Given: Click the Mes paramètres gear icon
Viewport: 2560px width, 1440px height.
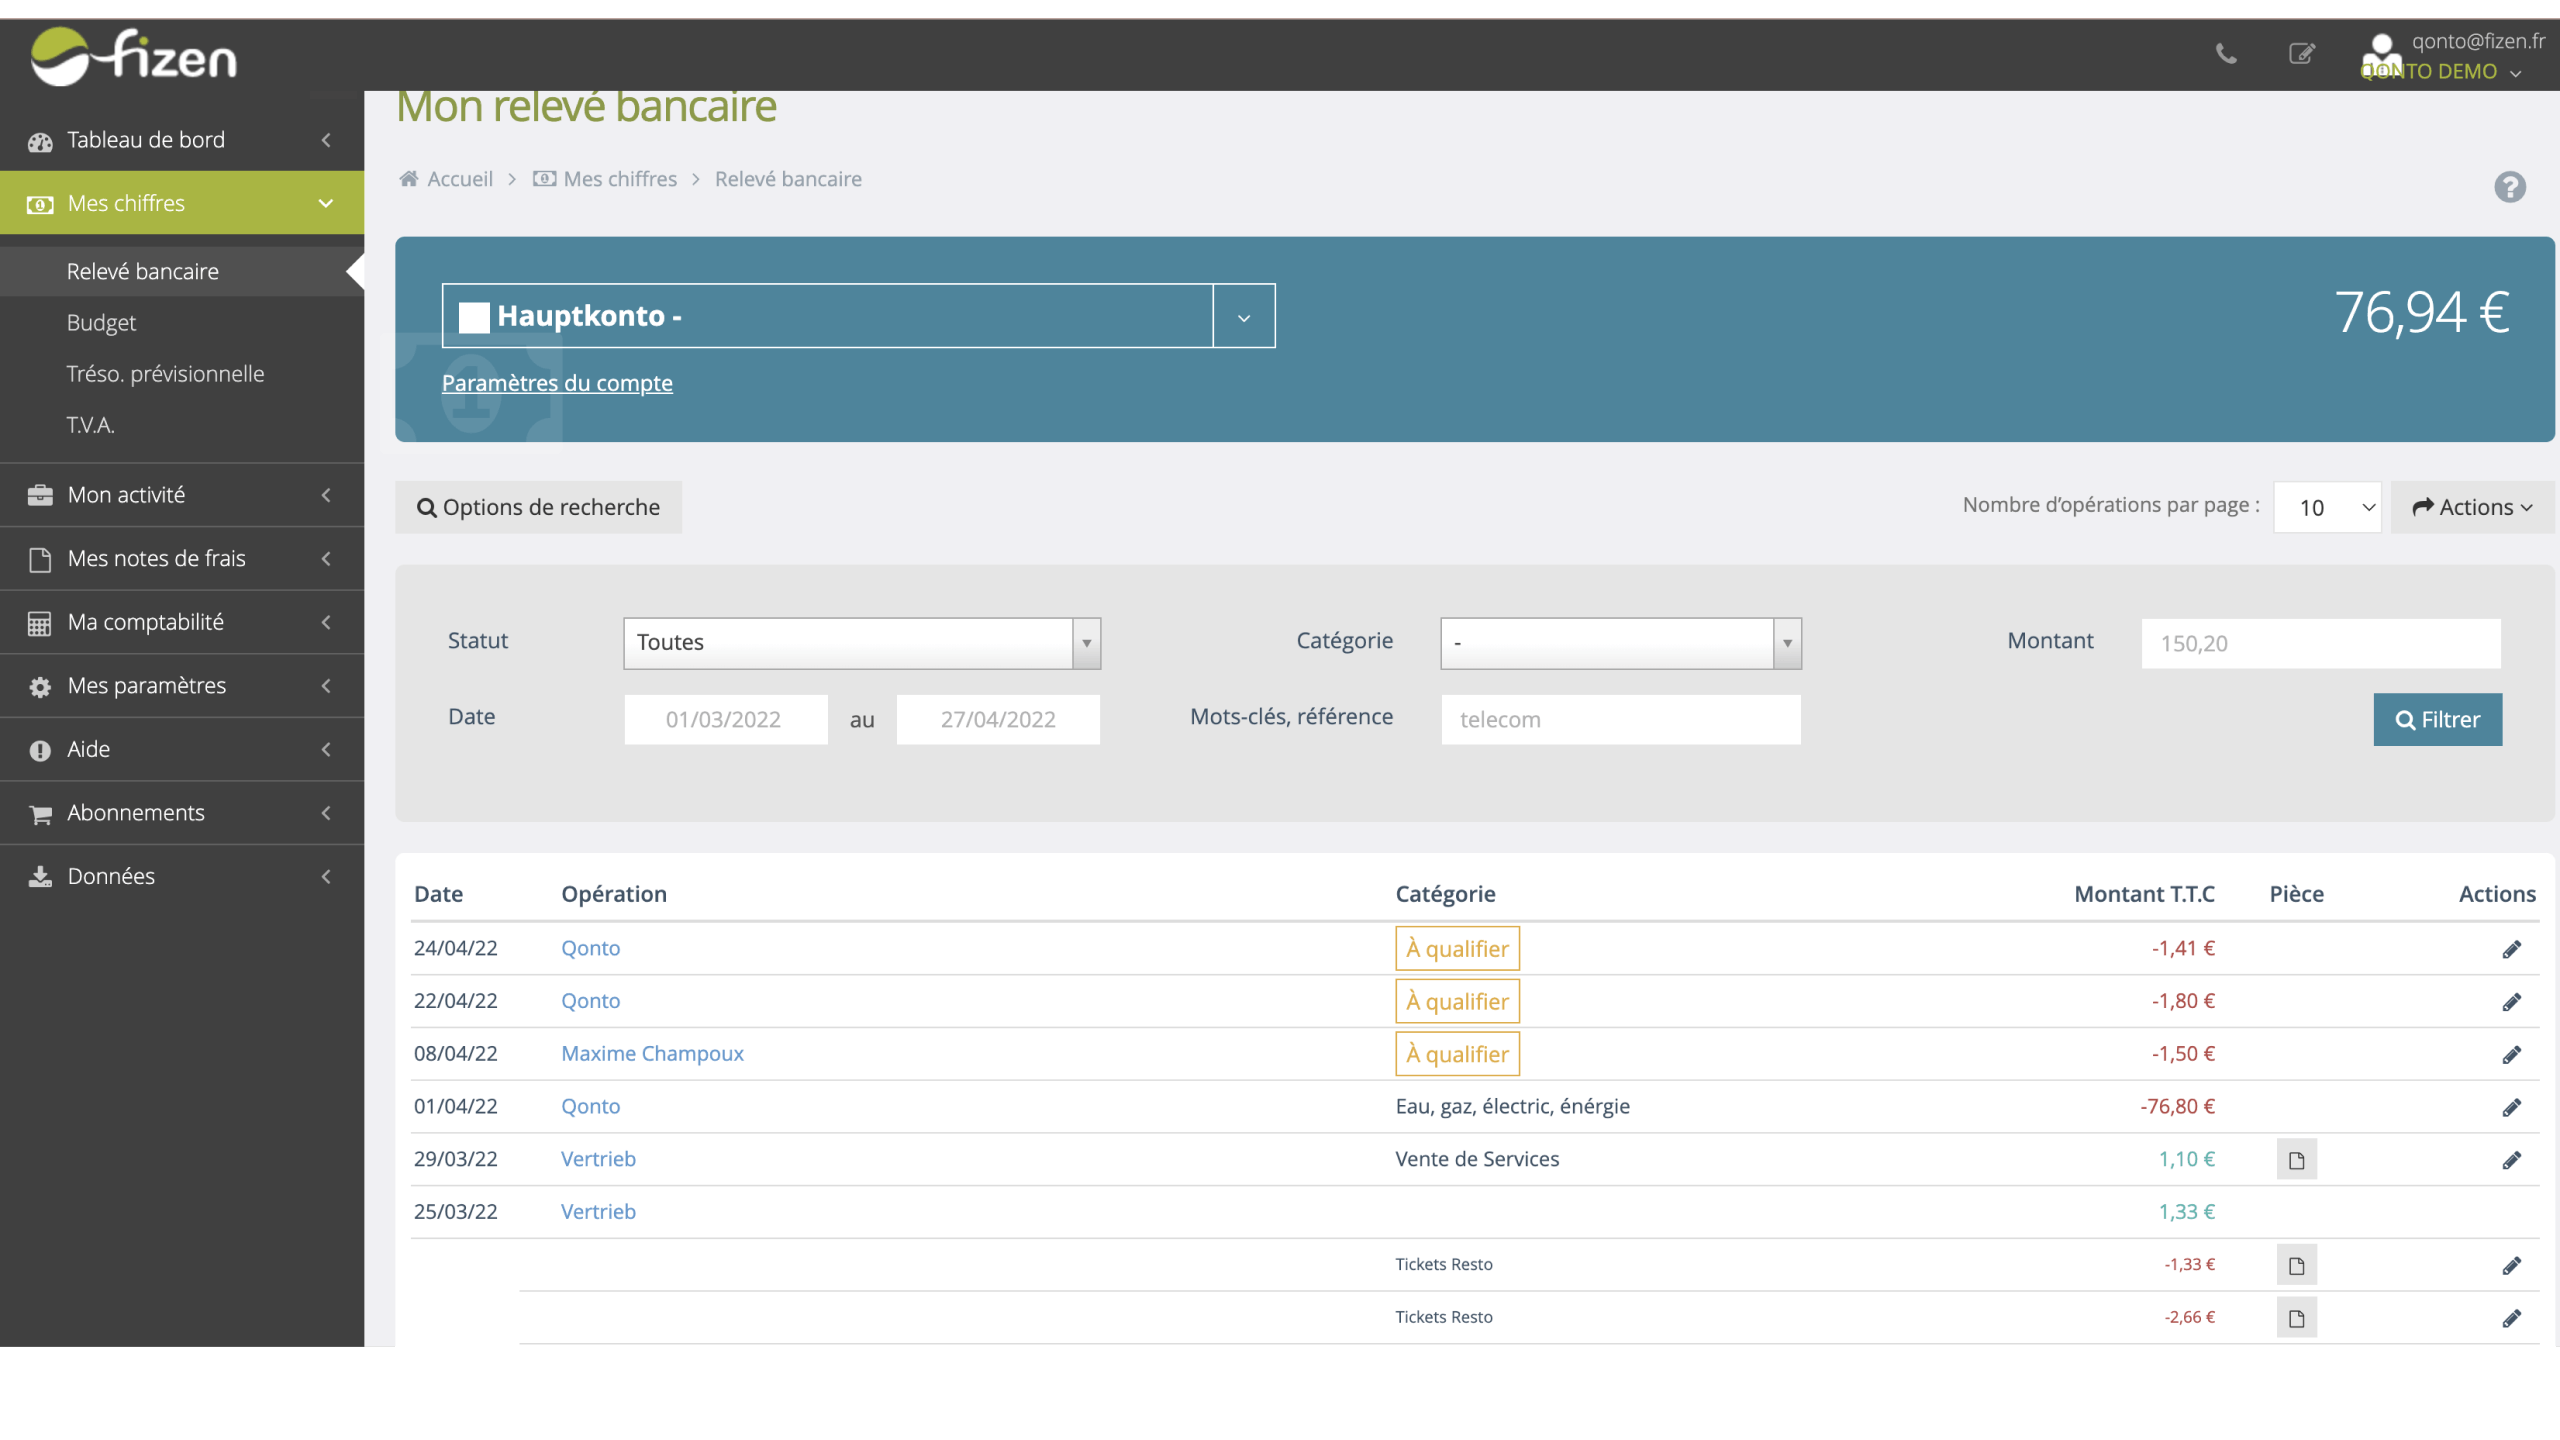Looking at the screenshot, I should (40, 687).
